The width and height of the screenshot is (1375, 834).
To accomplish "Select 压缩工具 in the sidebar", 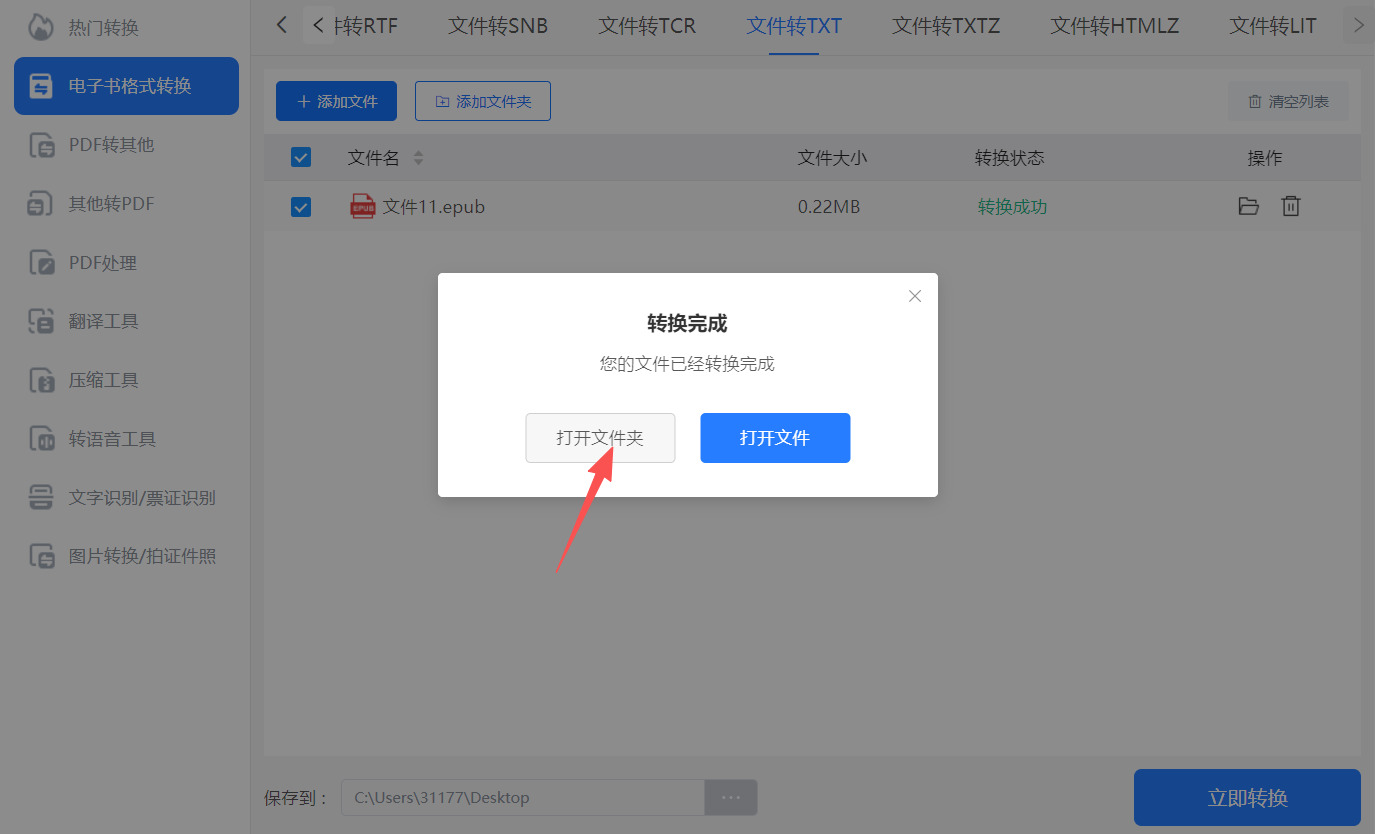I will tap(126, 380).
